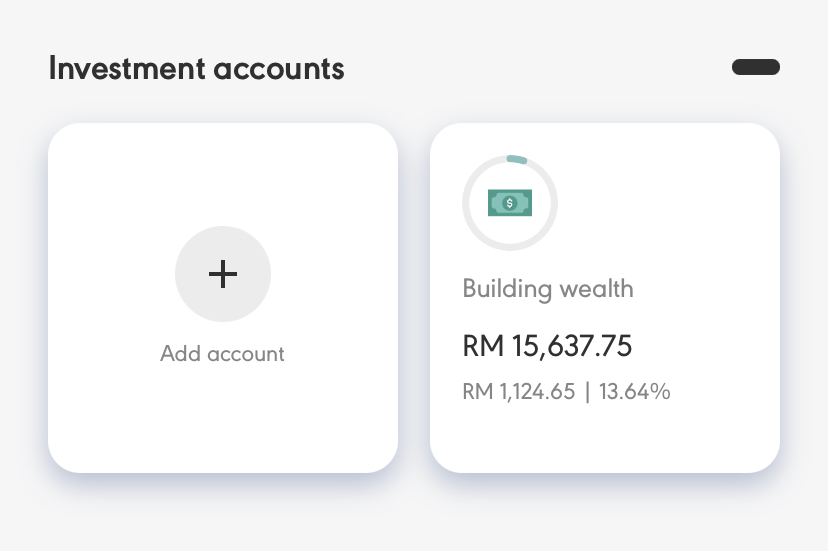Click the RM 1,124.65 returns figure

coord(519,392)
